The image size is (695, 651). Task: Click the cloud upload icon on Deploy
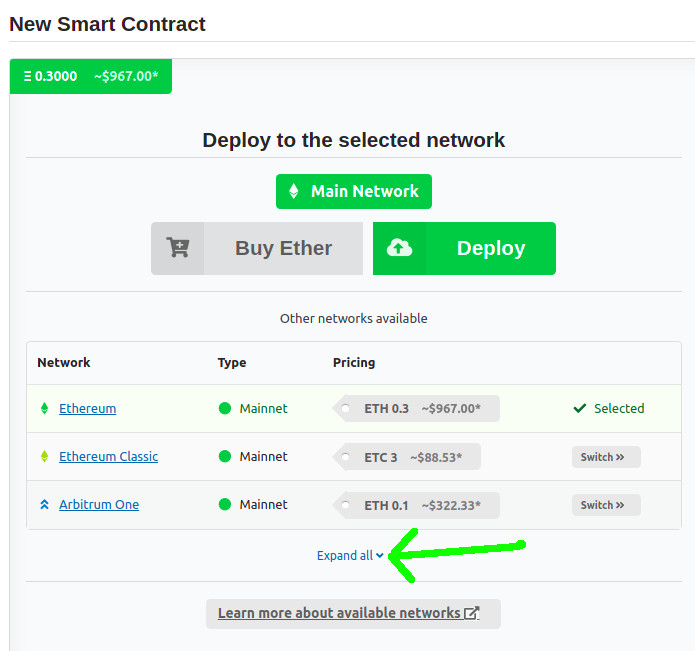coord(399,248)
